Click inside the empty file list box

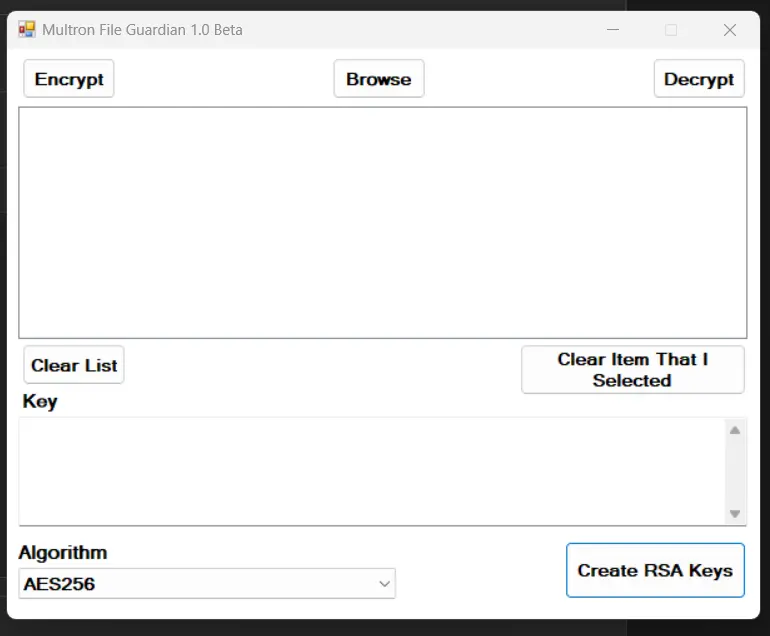point(383,222)
